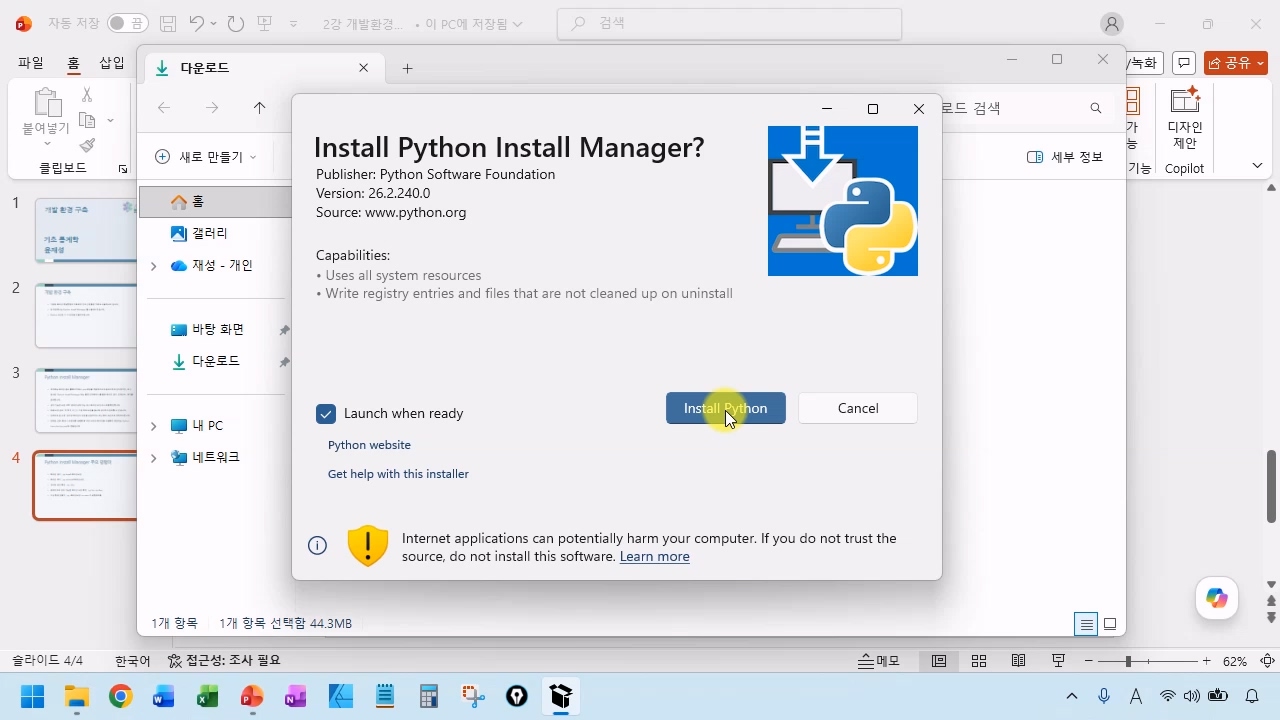Screen dimensions: 1280x720
Task: Expand the Copy options dropdown arrow
Action: click(110, 121)
